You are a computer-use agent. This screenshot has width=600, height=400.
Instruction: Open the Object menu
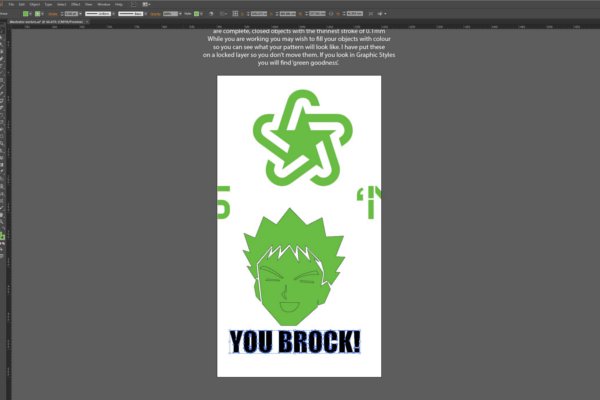(x=34, y=5)
